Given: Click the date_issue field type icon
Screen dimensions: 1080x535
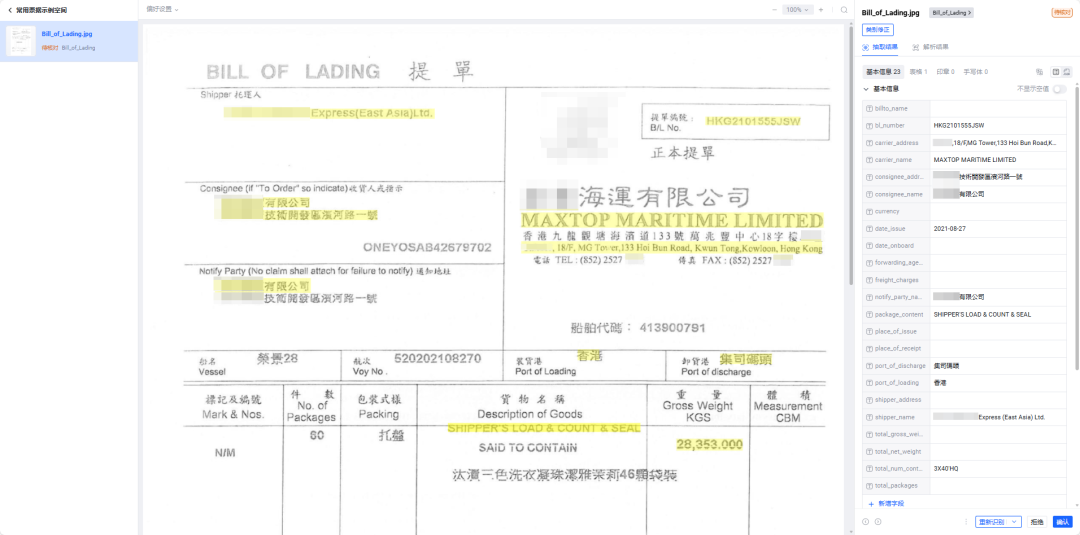Looking at the screenshot, I should point(869,229).
